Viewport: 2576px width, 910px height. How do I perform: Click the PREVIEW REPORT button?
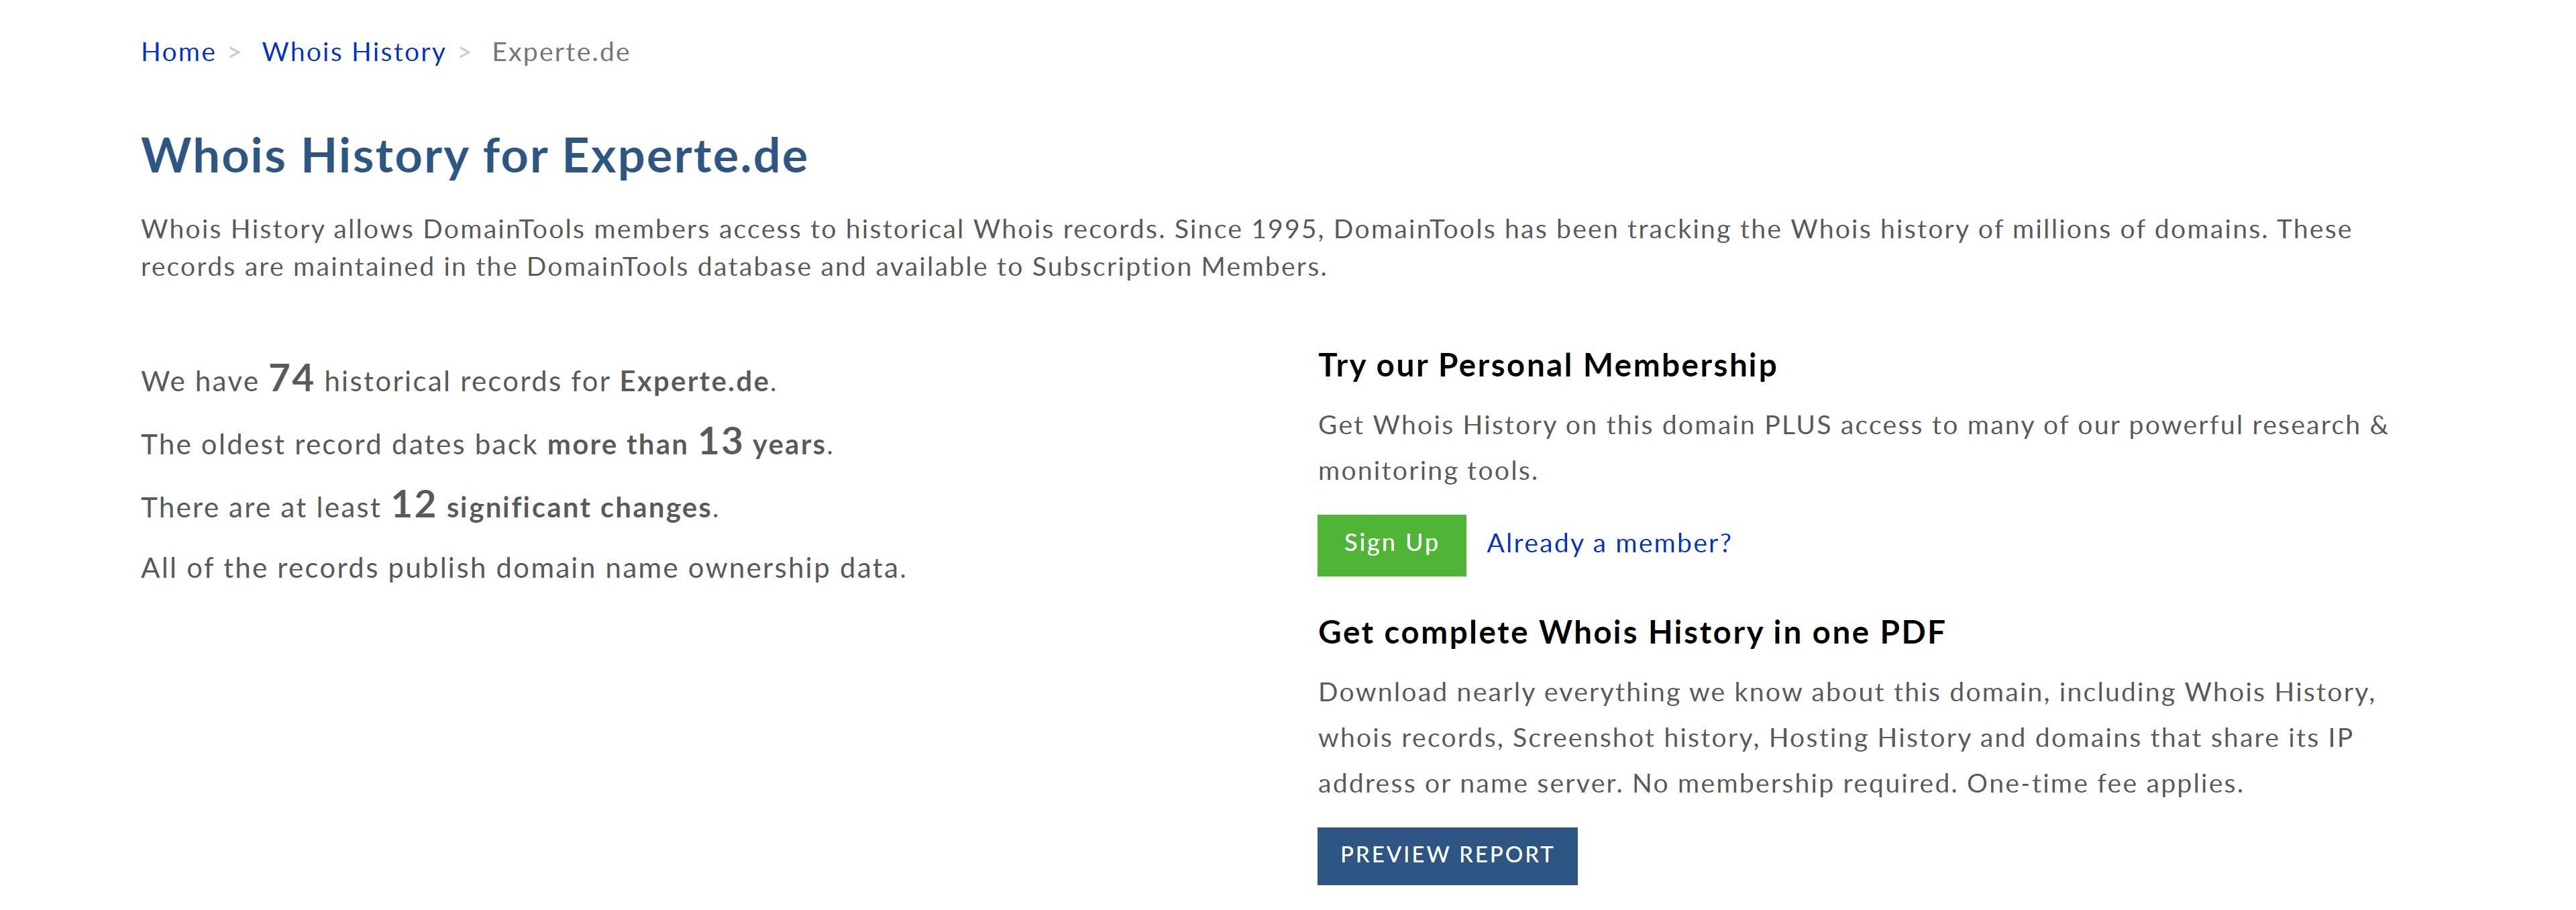point(1447,856)
